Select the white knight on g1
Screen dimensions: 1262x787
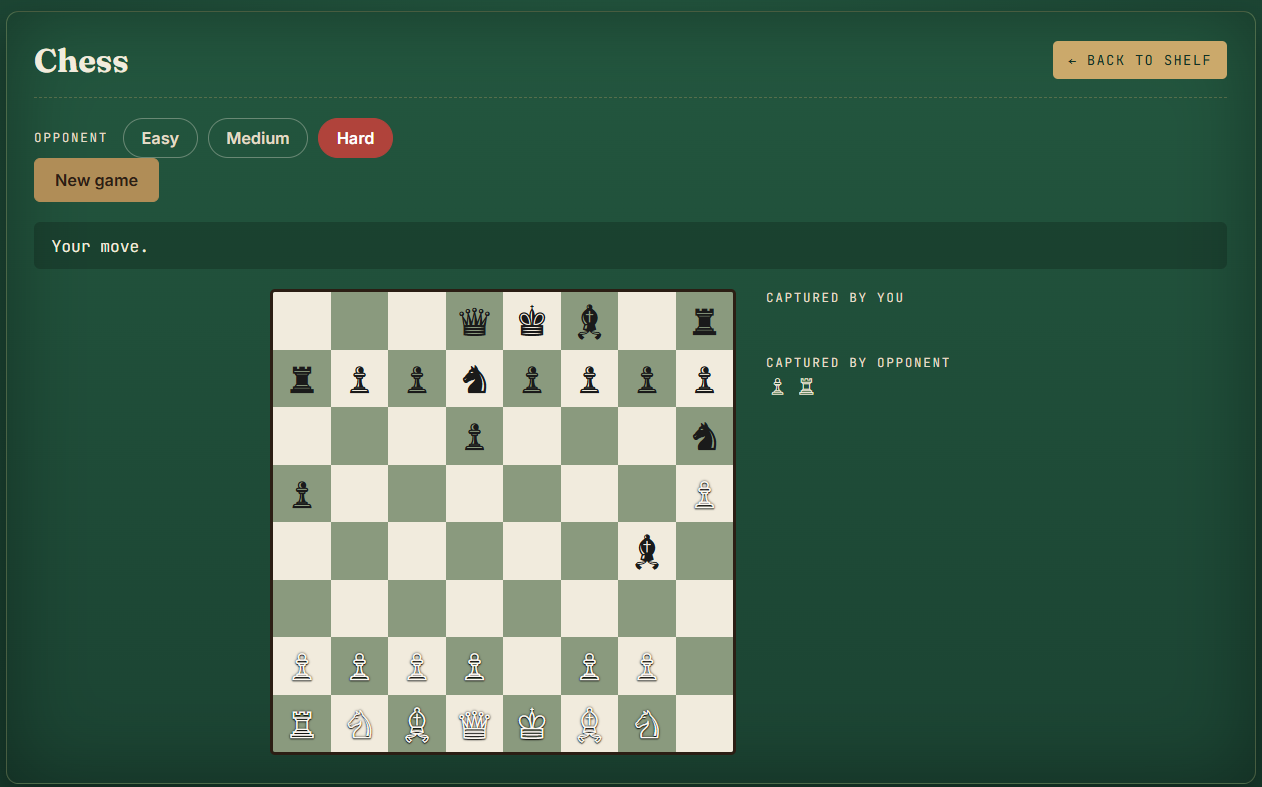coord(647,724)
